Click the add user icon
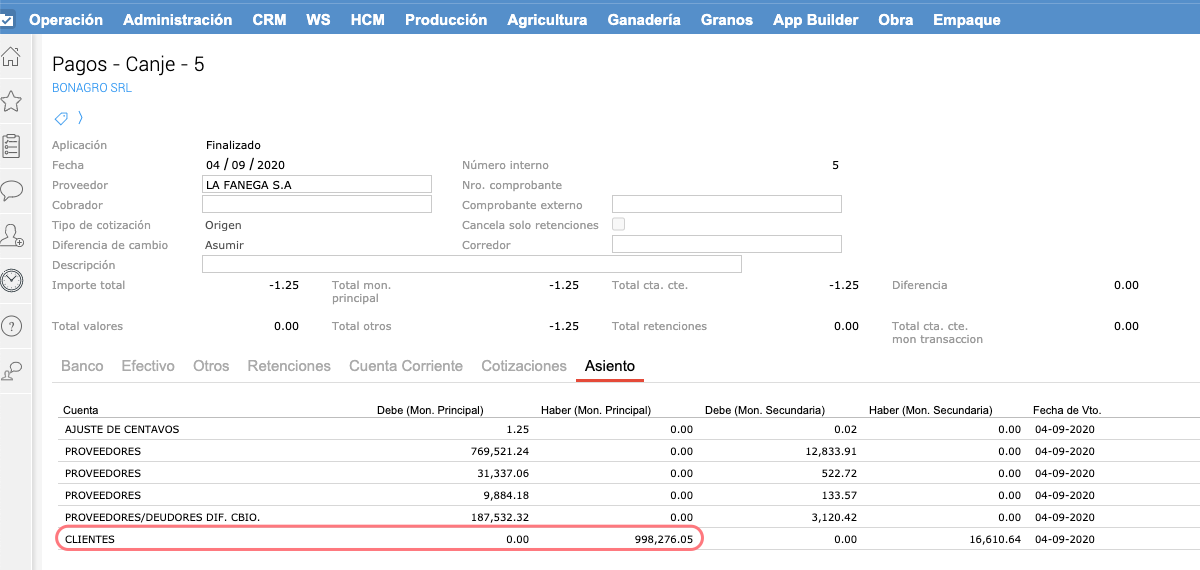Image resolution: width=1200 pixels, height=570 pixels. 11,236
